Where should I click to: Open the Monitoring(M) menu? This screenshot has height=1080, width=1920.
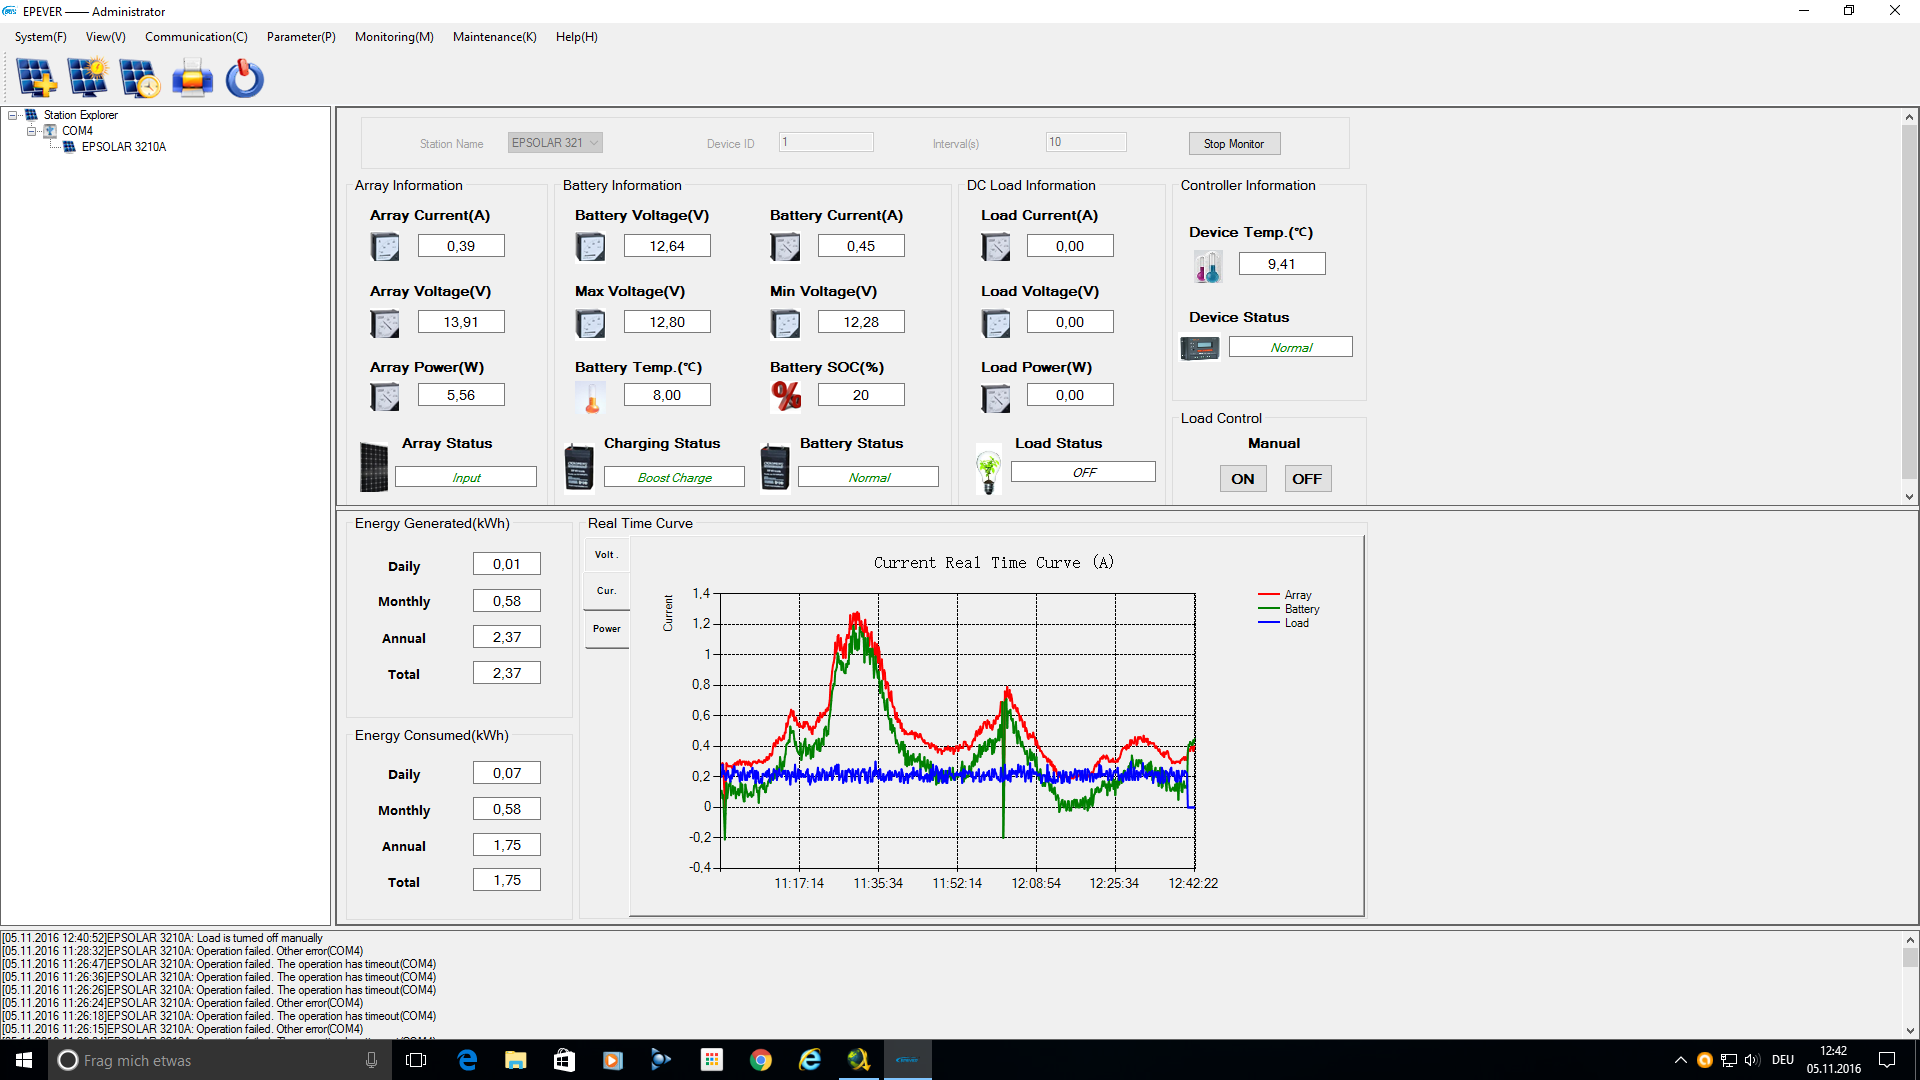pyautogui.click(x=394, y=37)
